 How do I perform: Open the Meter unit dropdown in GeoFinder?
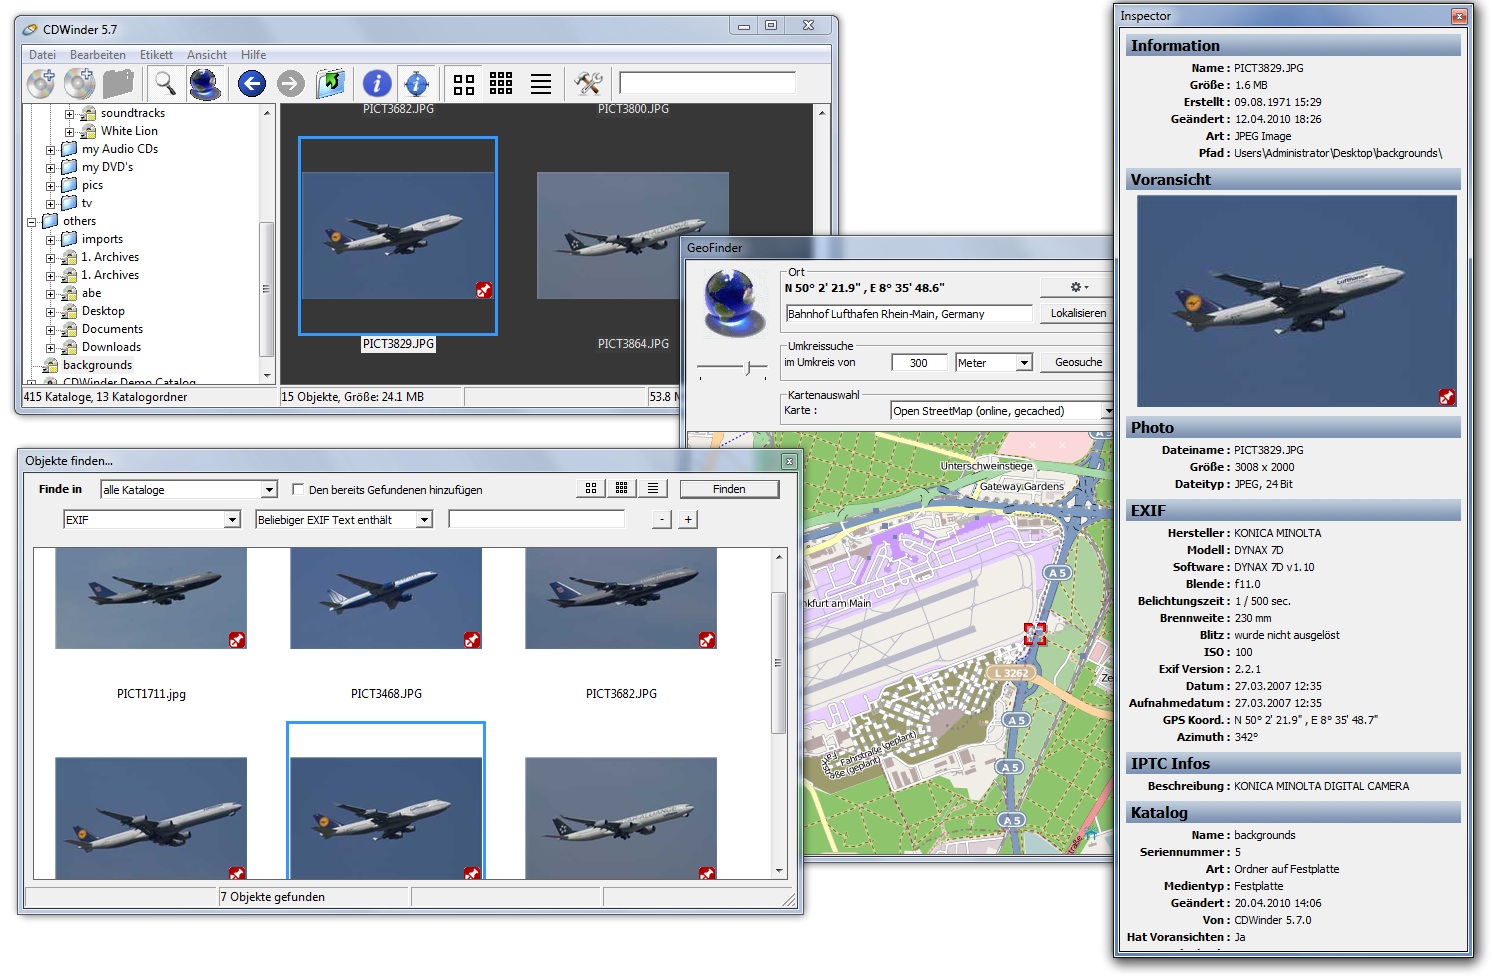click(1024, 362)
